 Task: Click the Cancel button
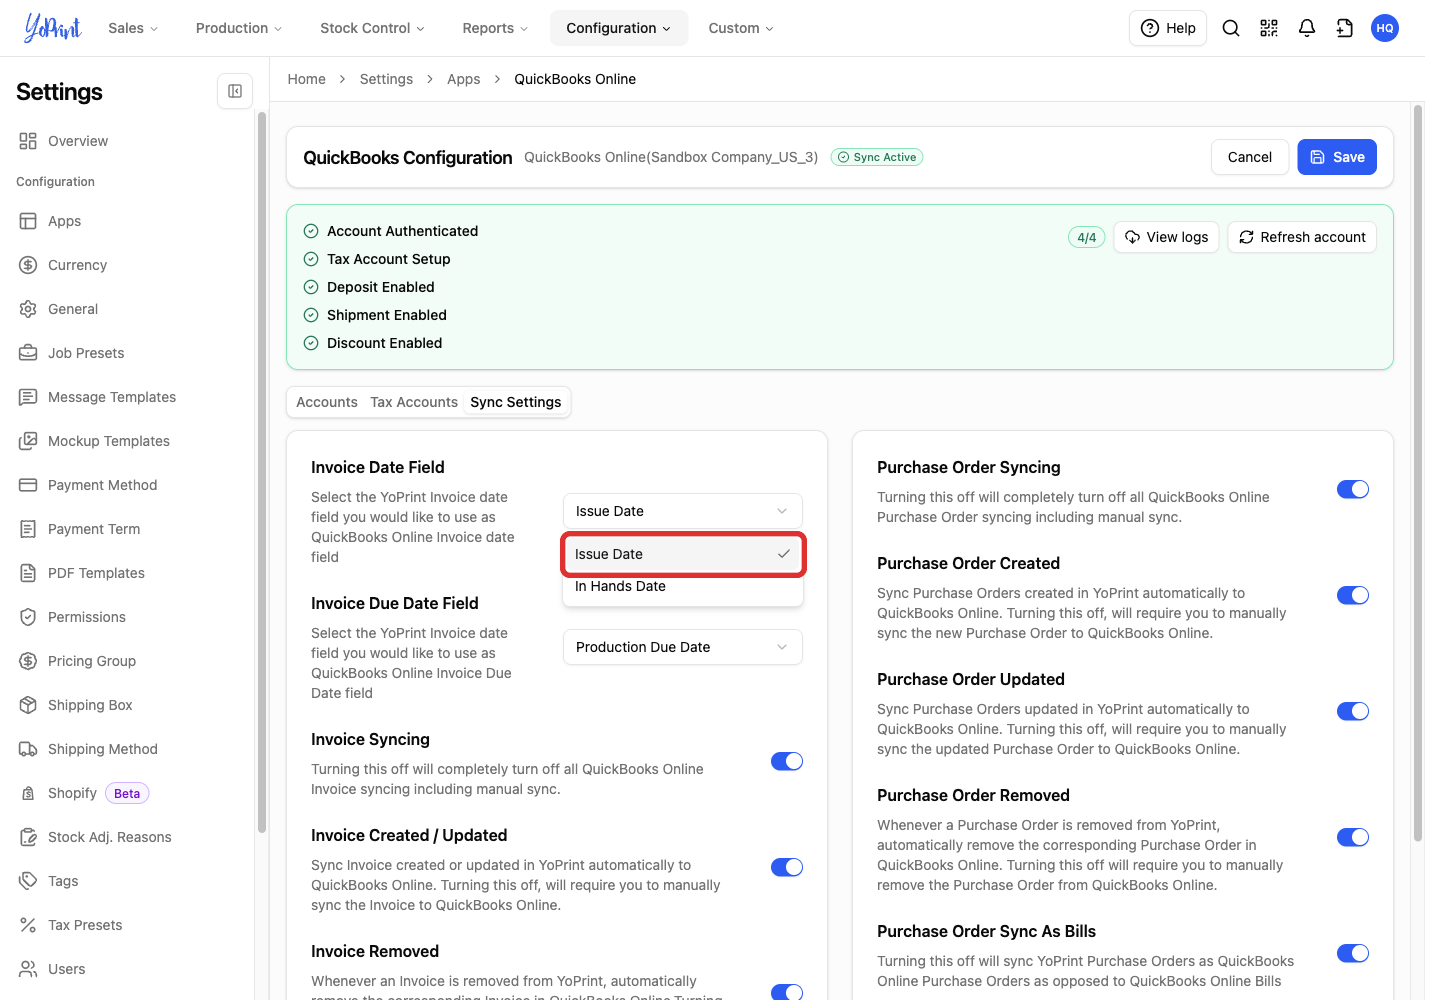click(x=1250, y=157)
